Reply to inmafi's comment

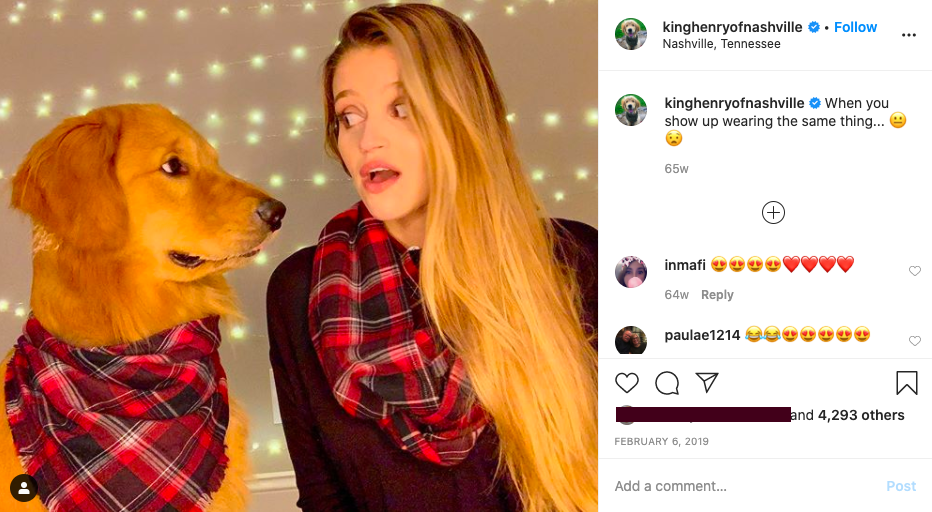[x=717, y=294]
